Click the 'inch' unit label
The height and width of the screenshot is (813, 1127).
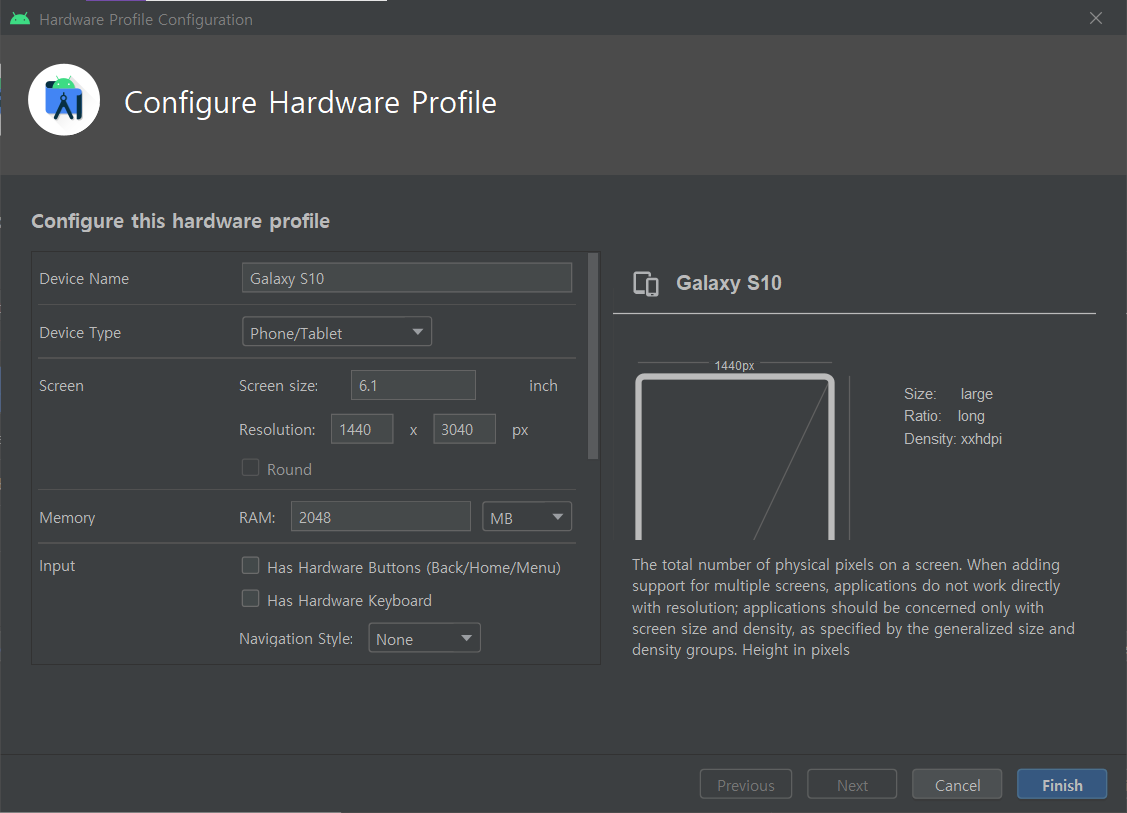pos(543,385)
